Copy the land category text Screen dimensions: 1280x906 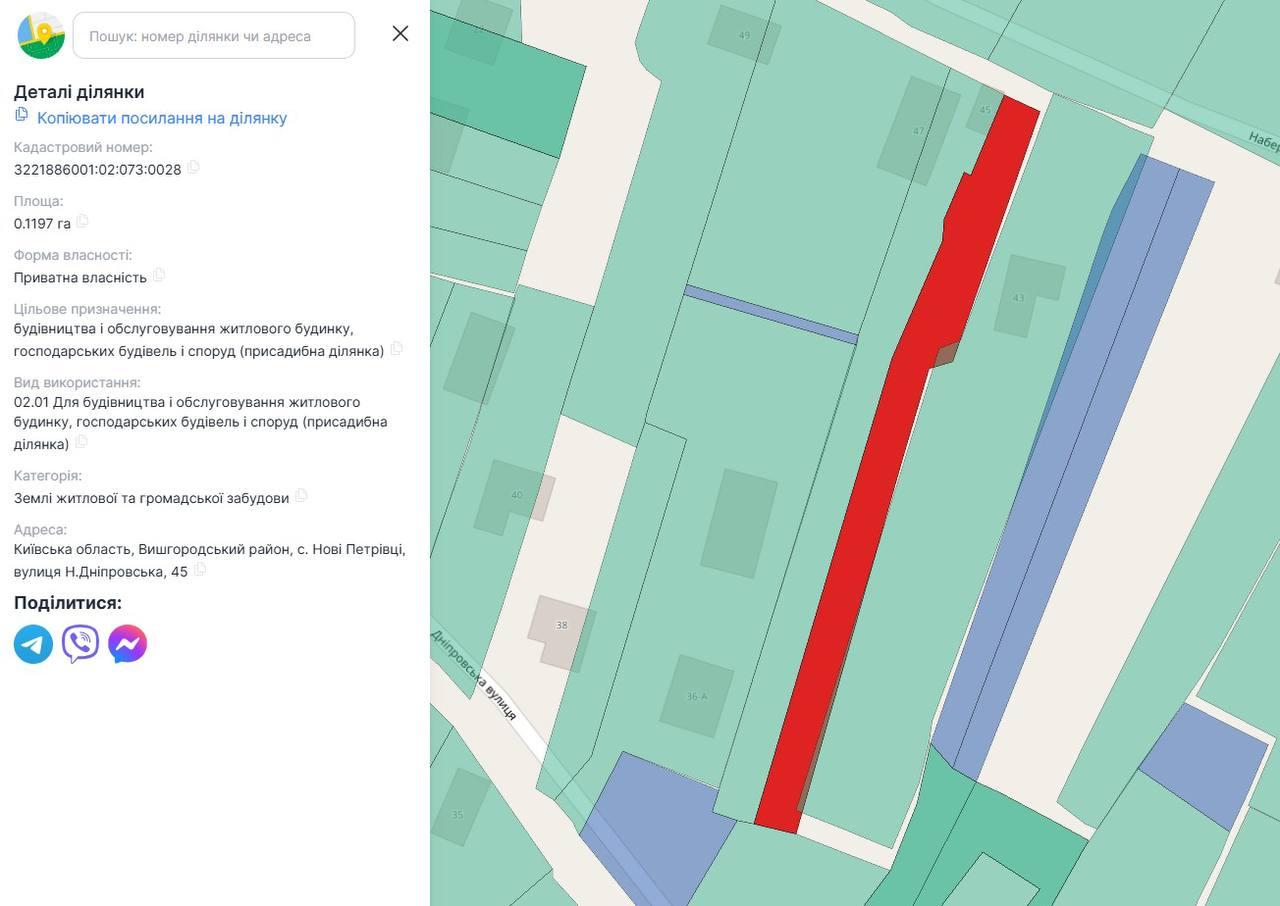click(301, 496)
